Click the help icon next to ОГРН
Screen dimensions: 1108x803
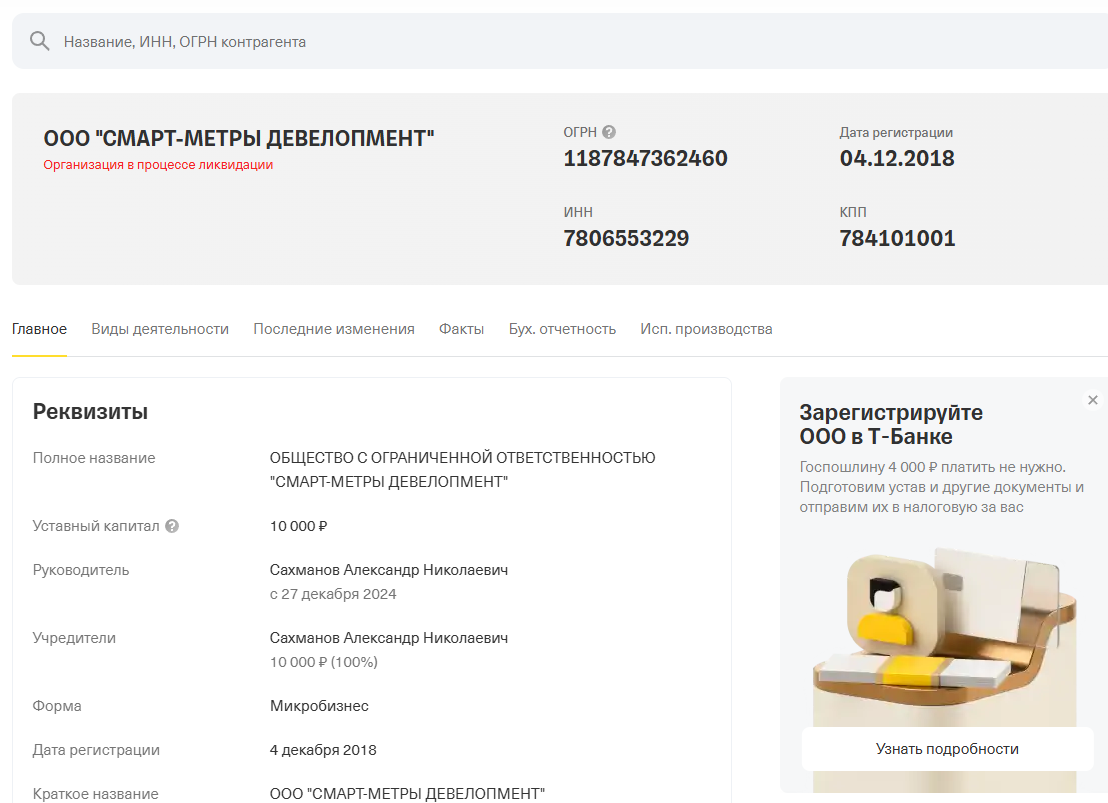point(609,132)
